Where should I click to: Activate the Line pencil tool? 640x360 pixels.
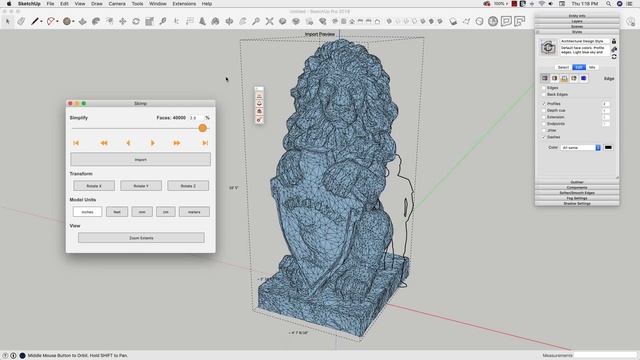(x=35, y=21)
